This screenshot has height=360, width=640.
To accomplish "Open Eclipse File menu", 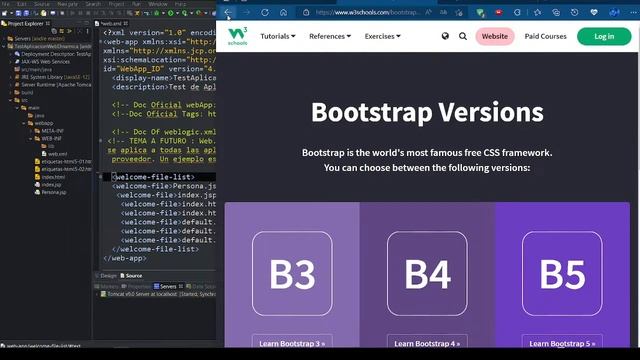I will click(x=6, y=4).
